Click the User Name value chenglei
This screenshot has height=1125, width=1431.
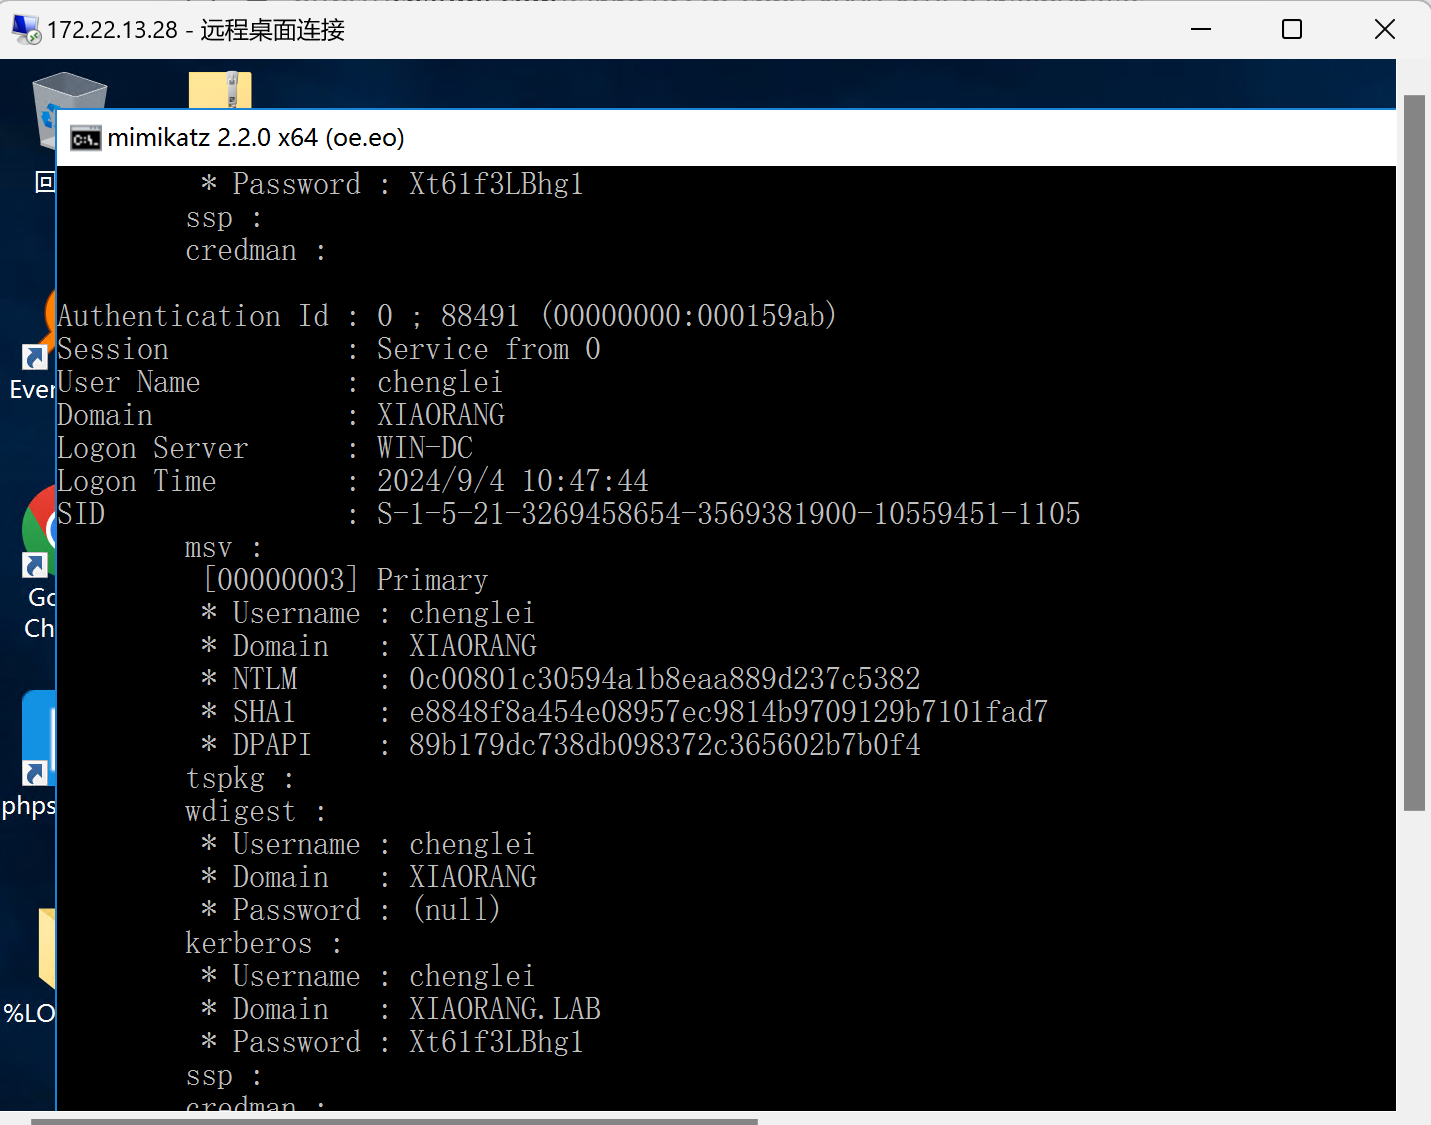pos(440,382)
